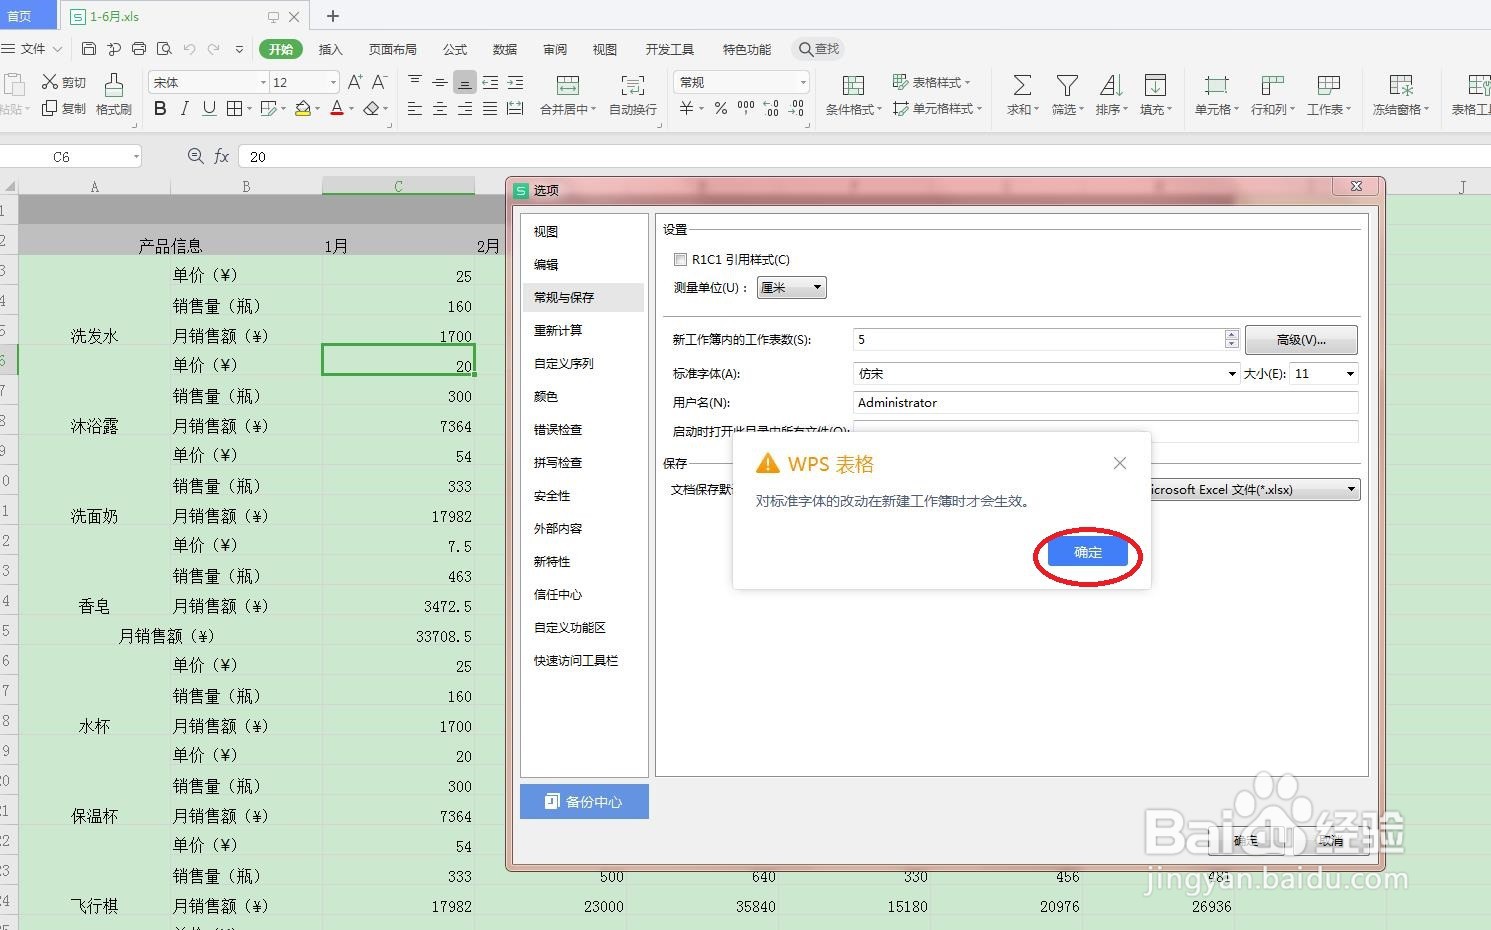Click 确定 in the WPS 表格 warning dialog

[1086, 552]
